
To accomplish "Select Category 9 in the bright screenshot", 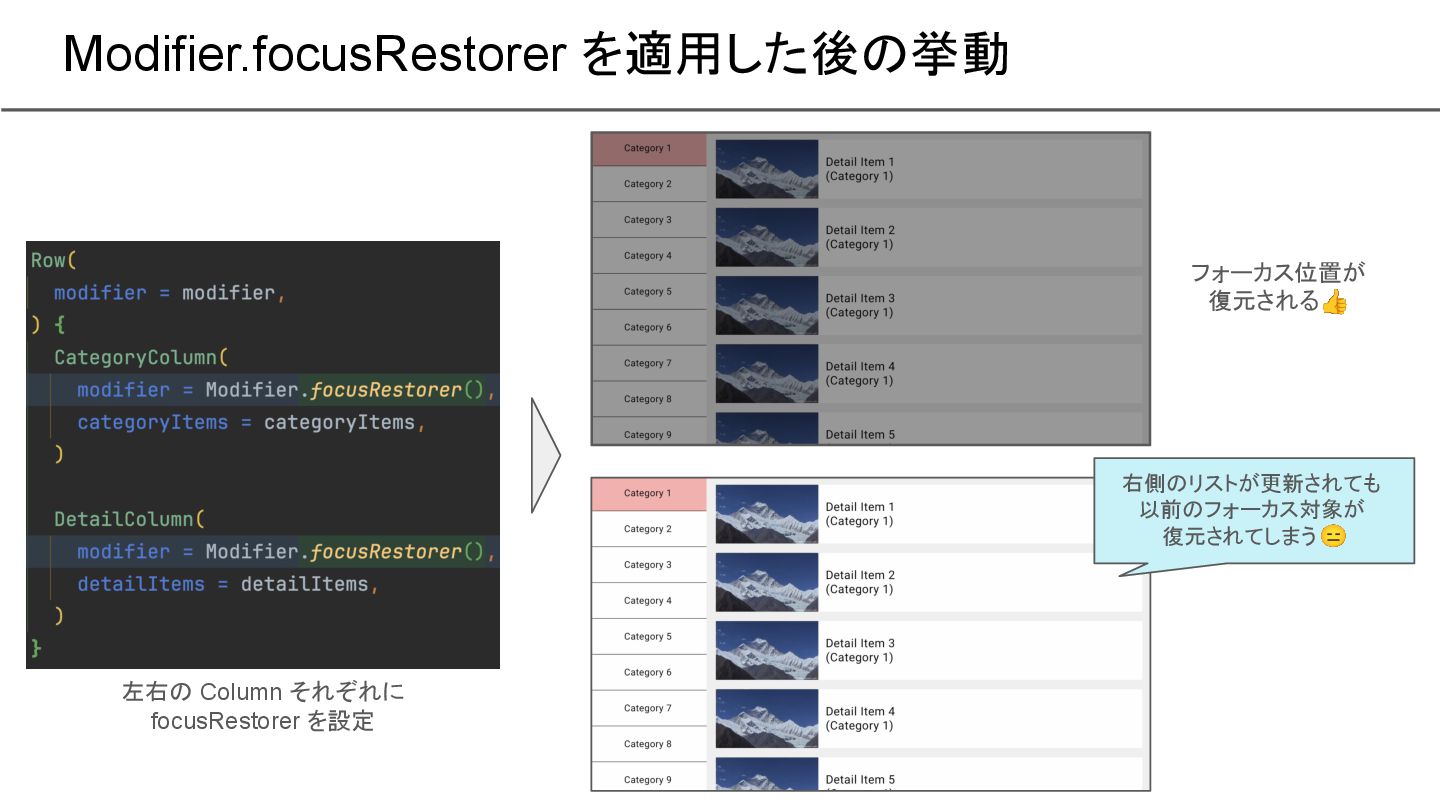I will click(x=649, y=777).
